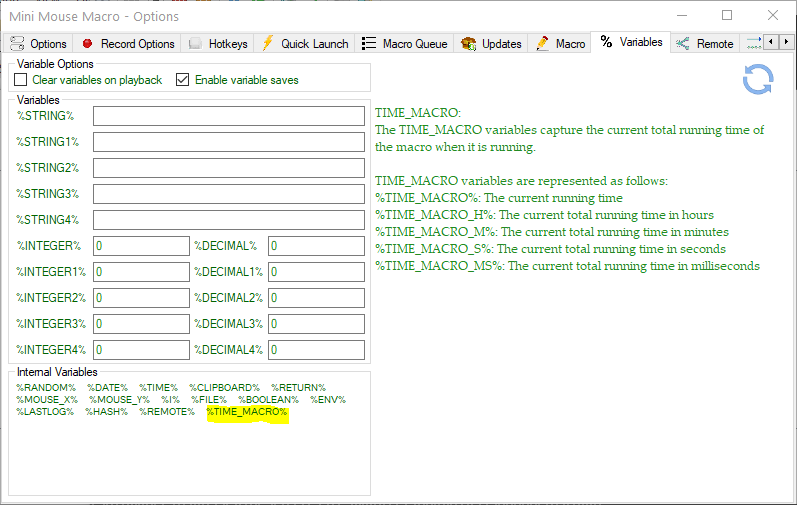
Task: Switch to the Macro tab
Action: (x=560, y=44)
